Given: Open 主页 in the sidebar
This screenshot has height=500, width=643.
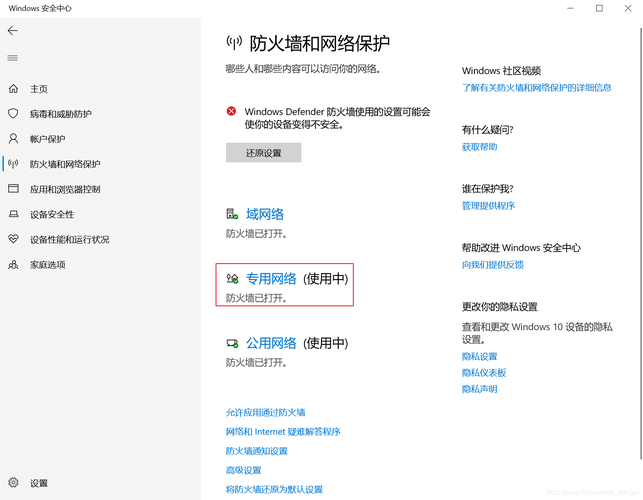Looking at the screenshot, I should click(39, 89).
